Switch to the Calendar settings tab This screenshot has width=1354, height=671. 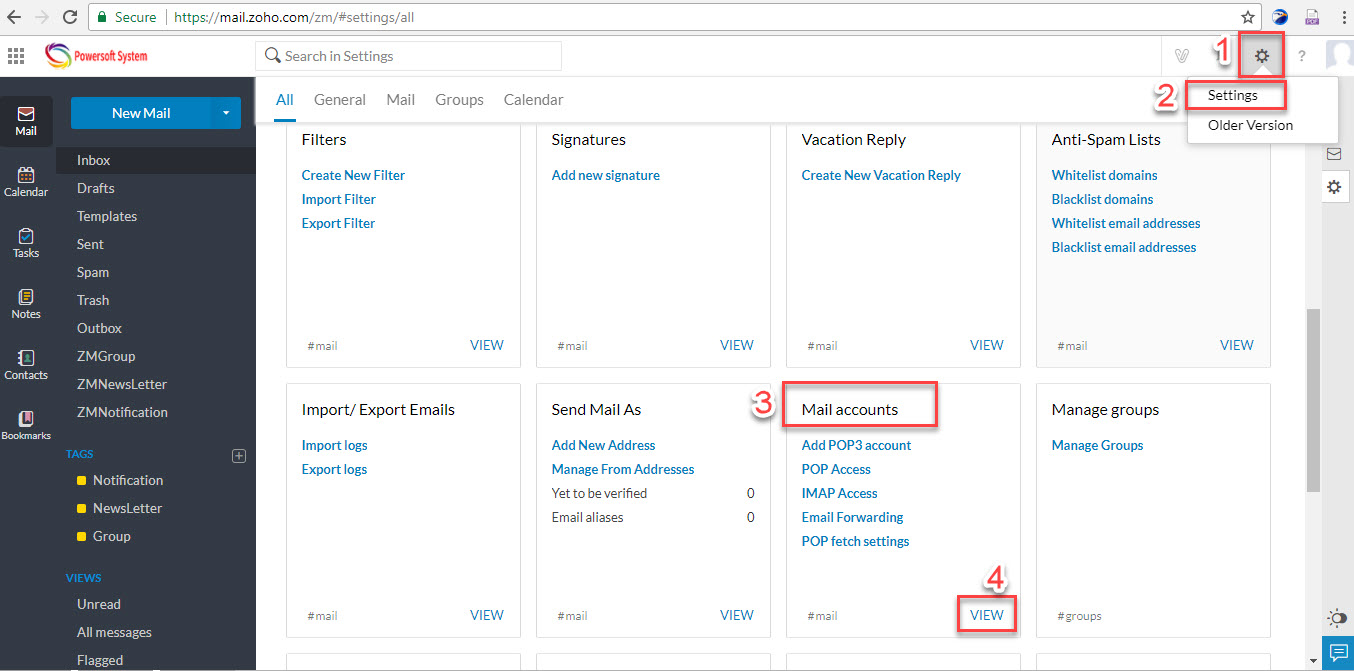point(533,100)
